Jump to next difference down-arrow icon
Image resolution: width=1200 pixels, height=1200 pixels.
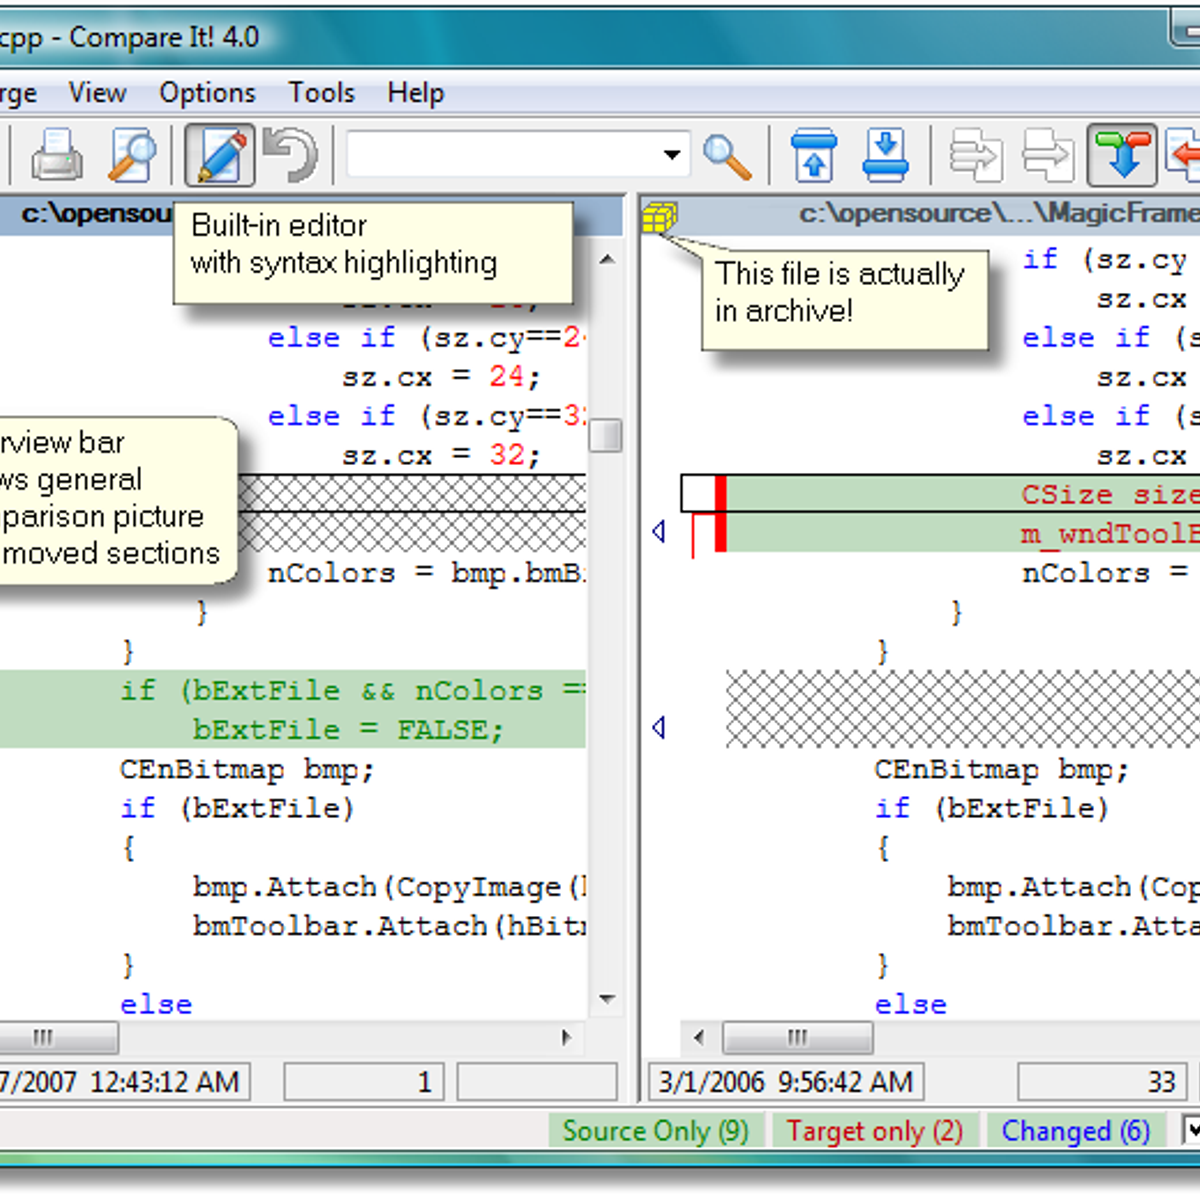click(885, 156)
